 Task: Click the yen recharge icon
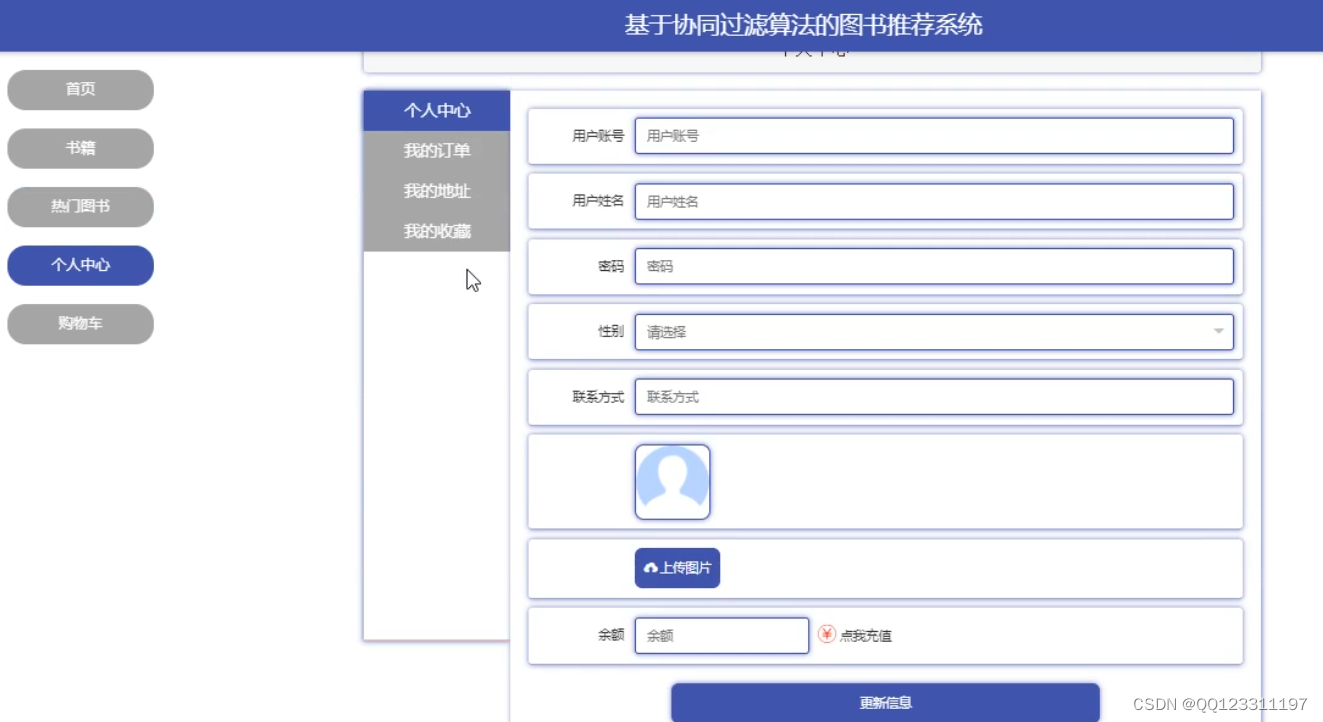click(826, 634)
